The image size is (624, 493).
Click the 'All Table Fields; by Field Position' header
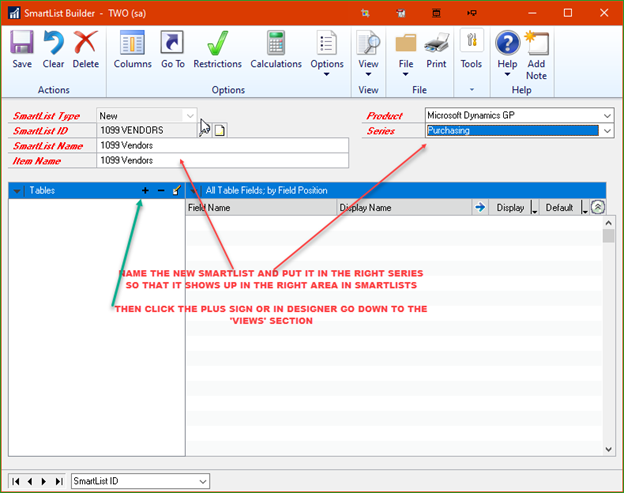pyautogui.click(x=266, y=191)
